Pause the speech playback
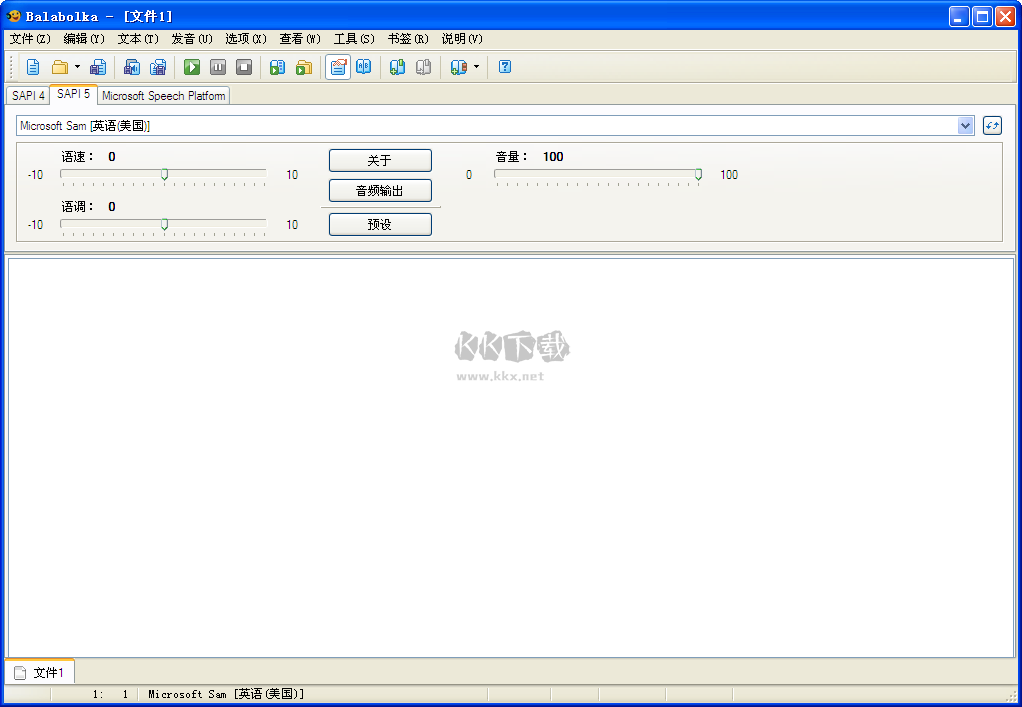Viewport: 1022px width, 707px height. 218,67
